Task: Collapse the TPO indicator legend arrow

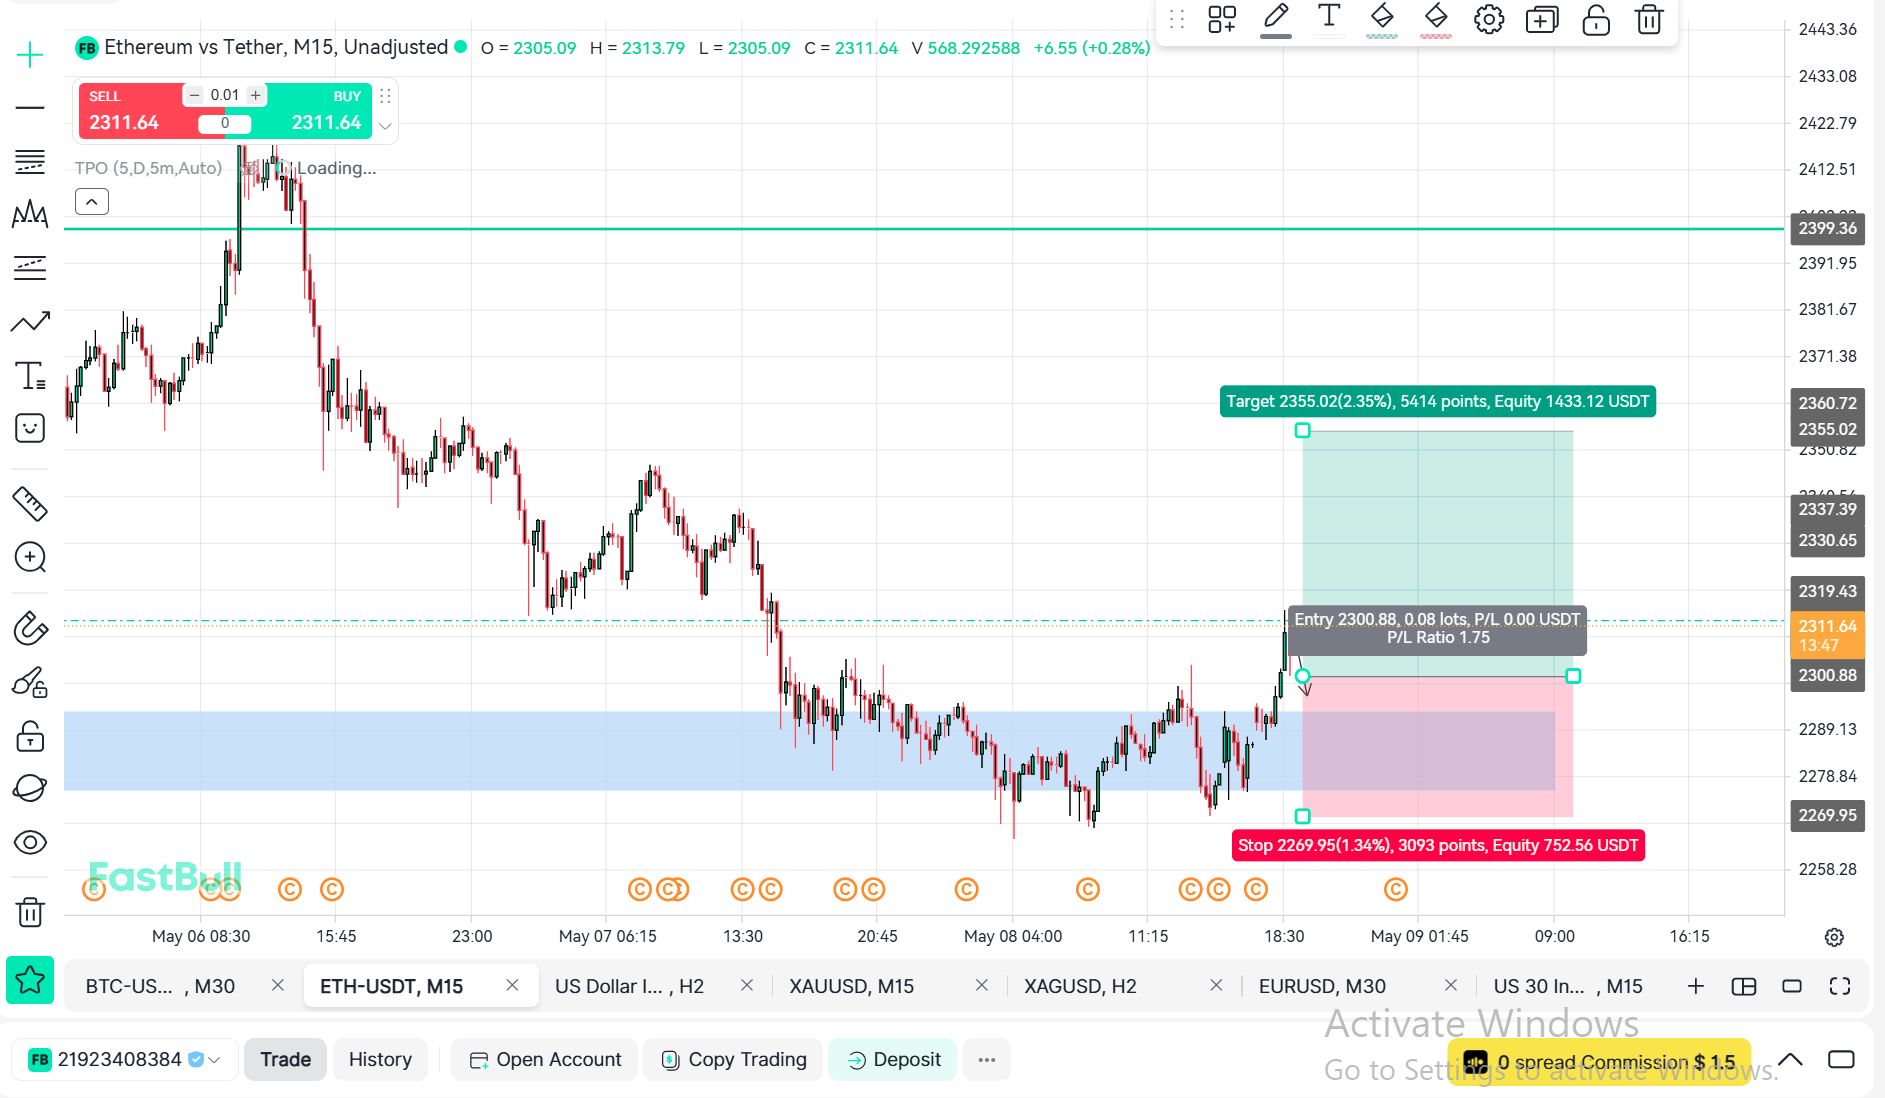Action: (92, 202)
